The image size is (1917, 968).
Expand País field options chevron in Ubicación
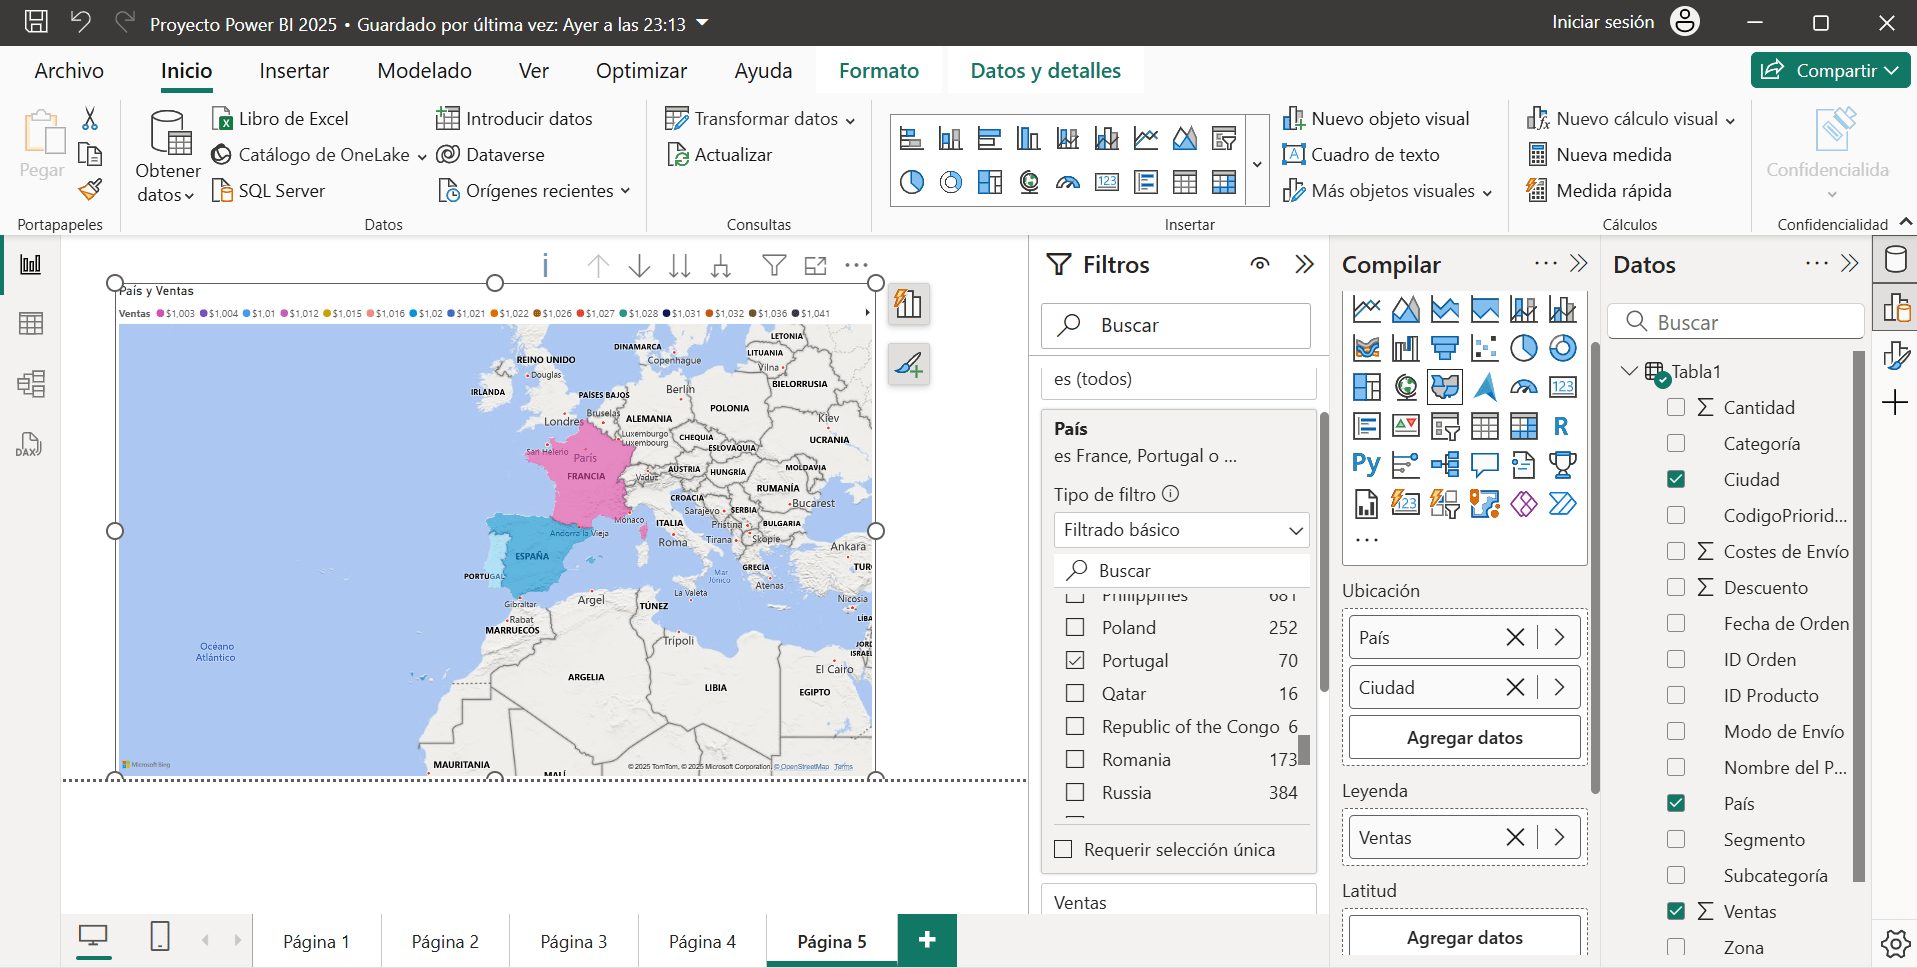coord(1559,637)
